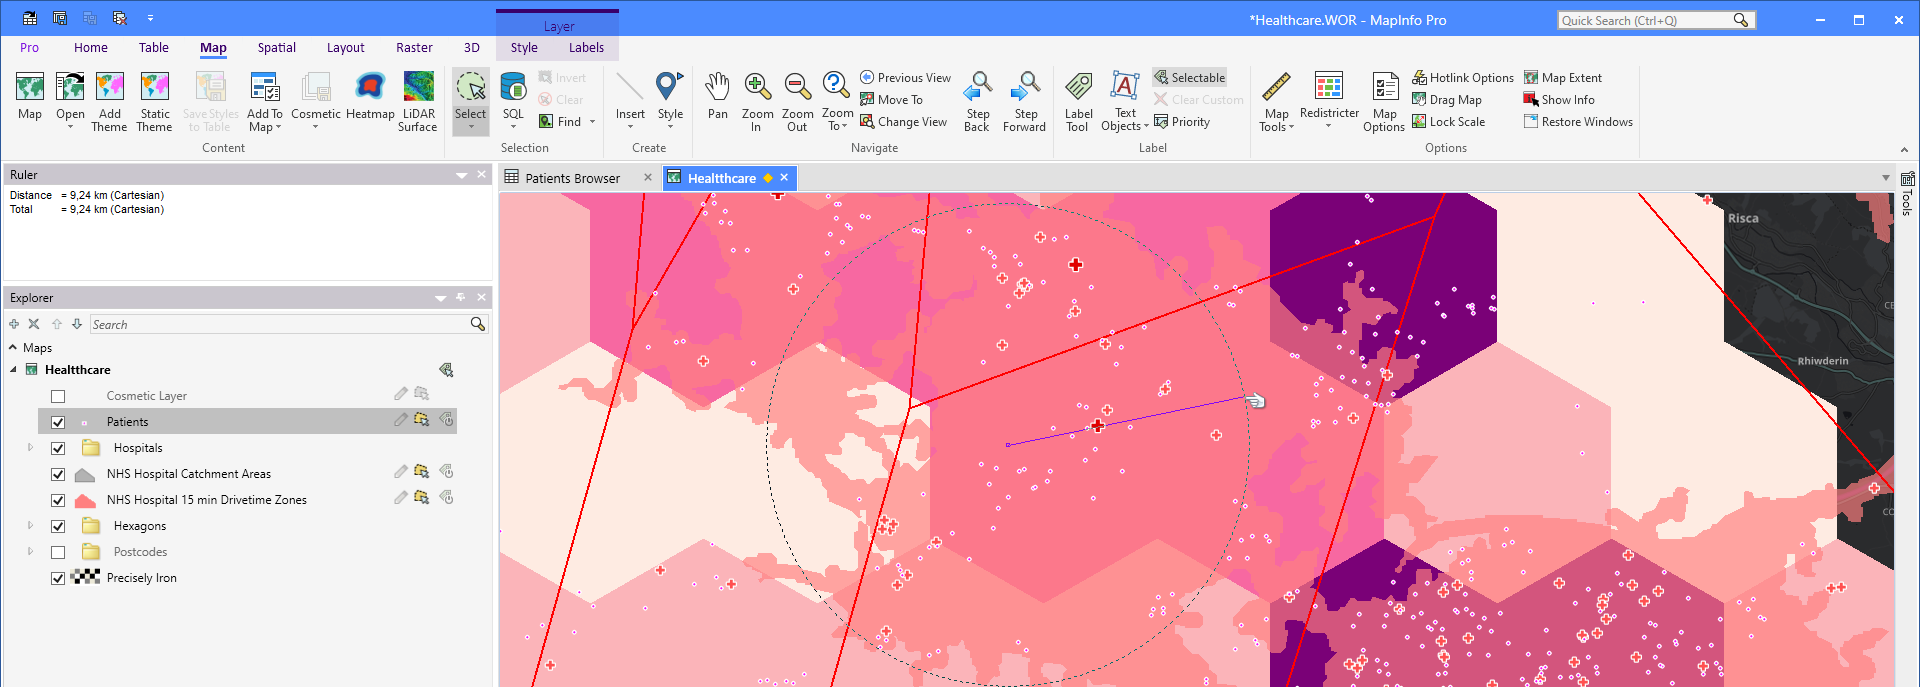
Task: Expand the Hospitals folder
Action: click(30, 448)
